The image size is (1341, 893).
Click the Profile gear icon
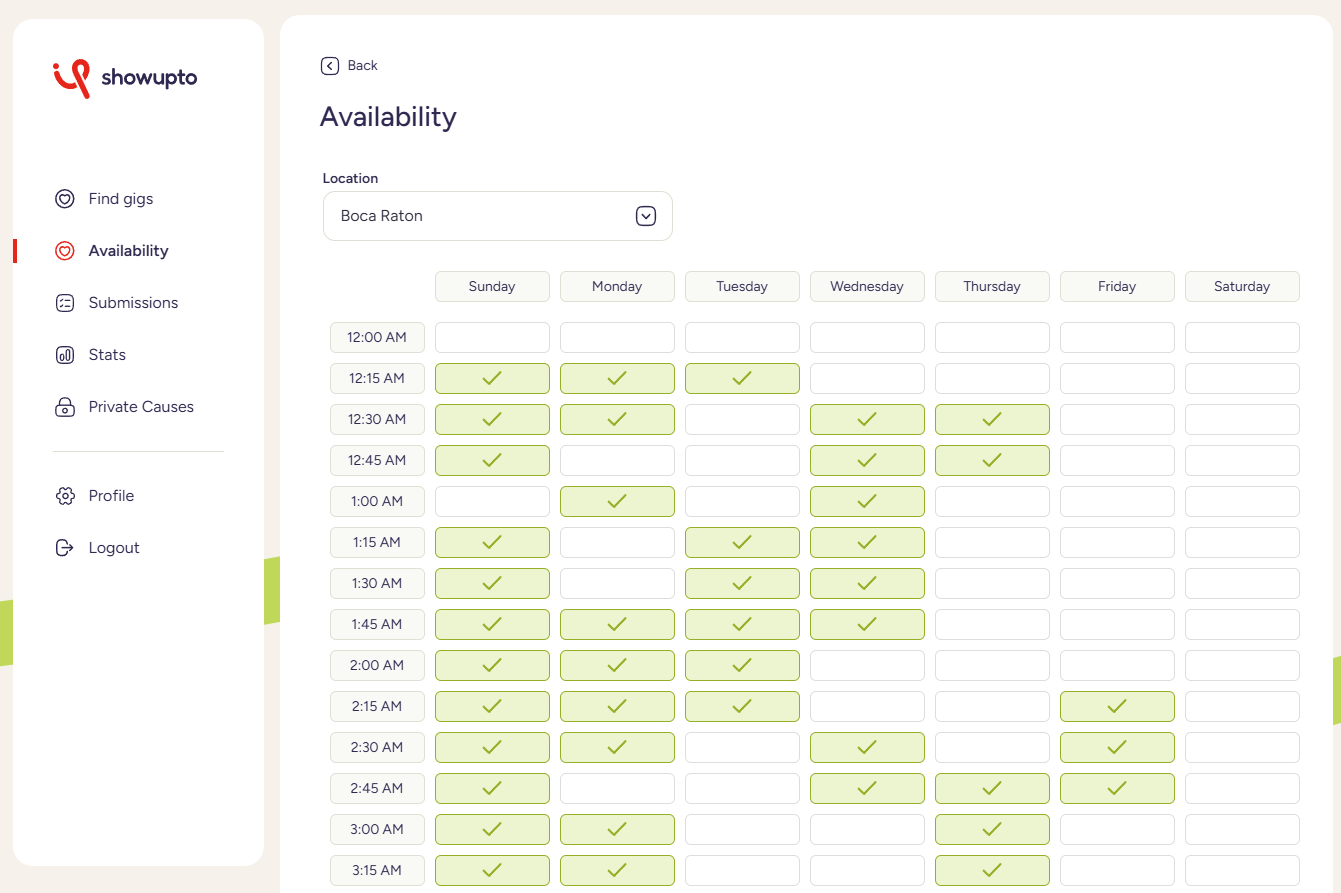coord(65,496)
